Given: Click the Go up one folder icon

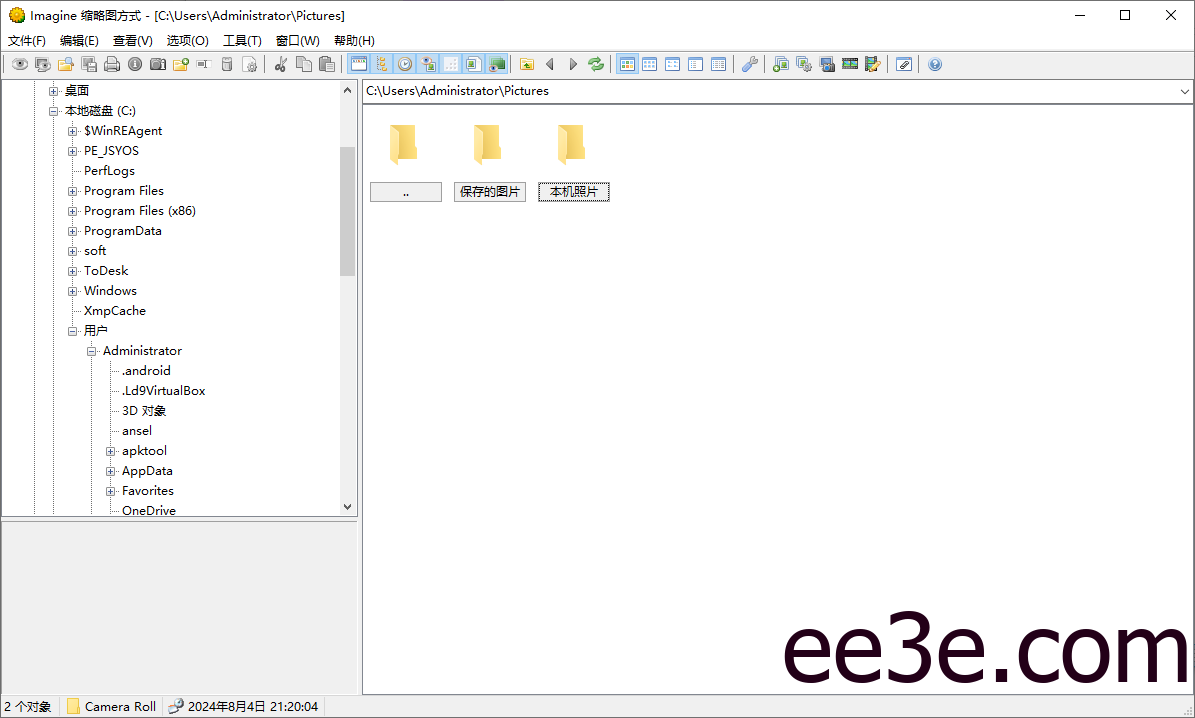Looking at the screenshot, I should (x=527, y=65).
